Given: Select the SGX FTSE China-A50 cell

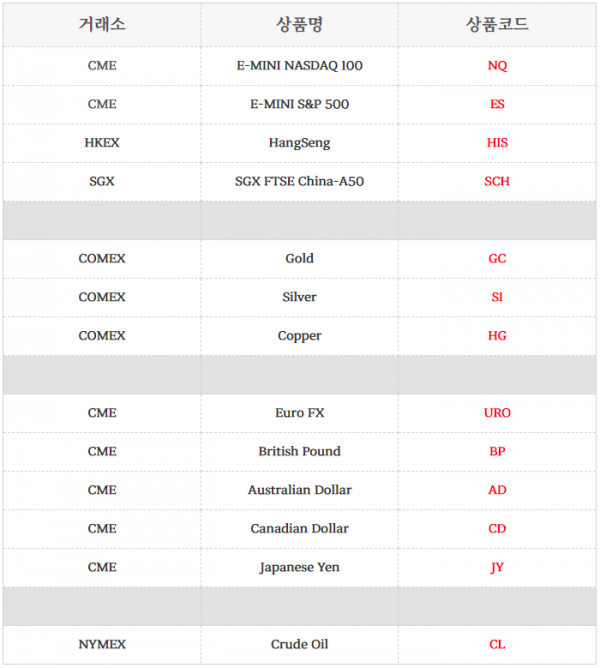Looking at the screenshot, I should click(x=300, y=181).
